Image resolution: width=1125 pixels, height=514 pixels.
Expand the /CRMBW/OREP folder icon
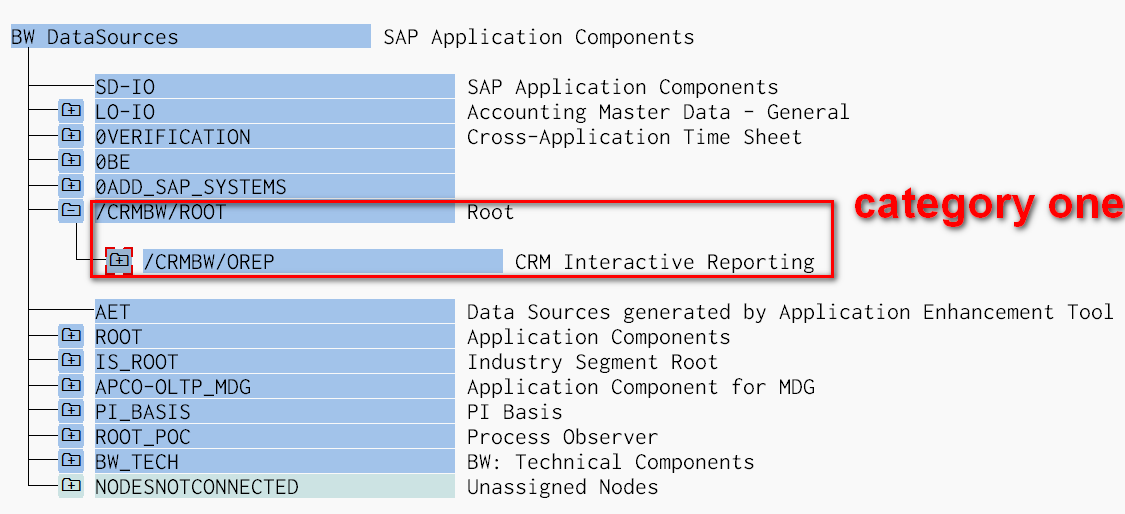click(119, 261)
